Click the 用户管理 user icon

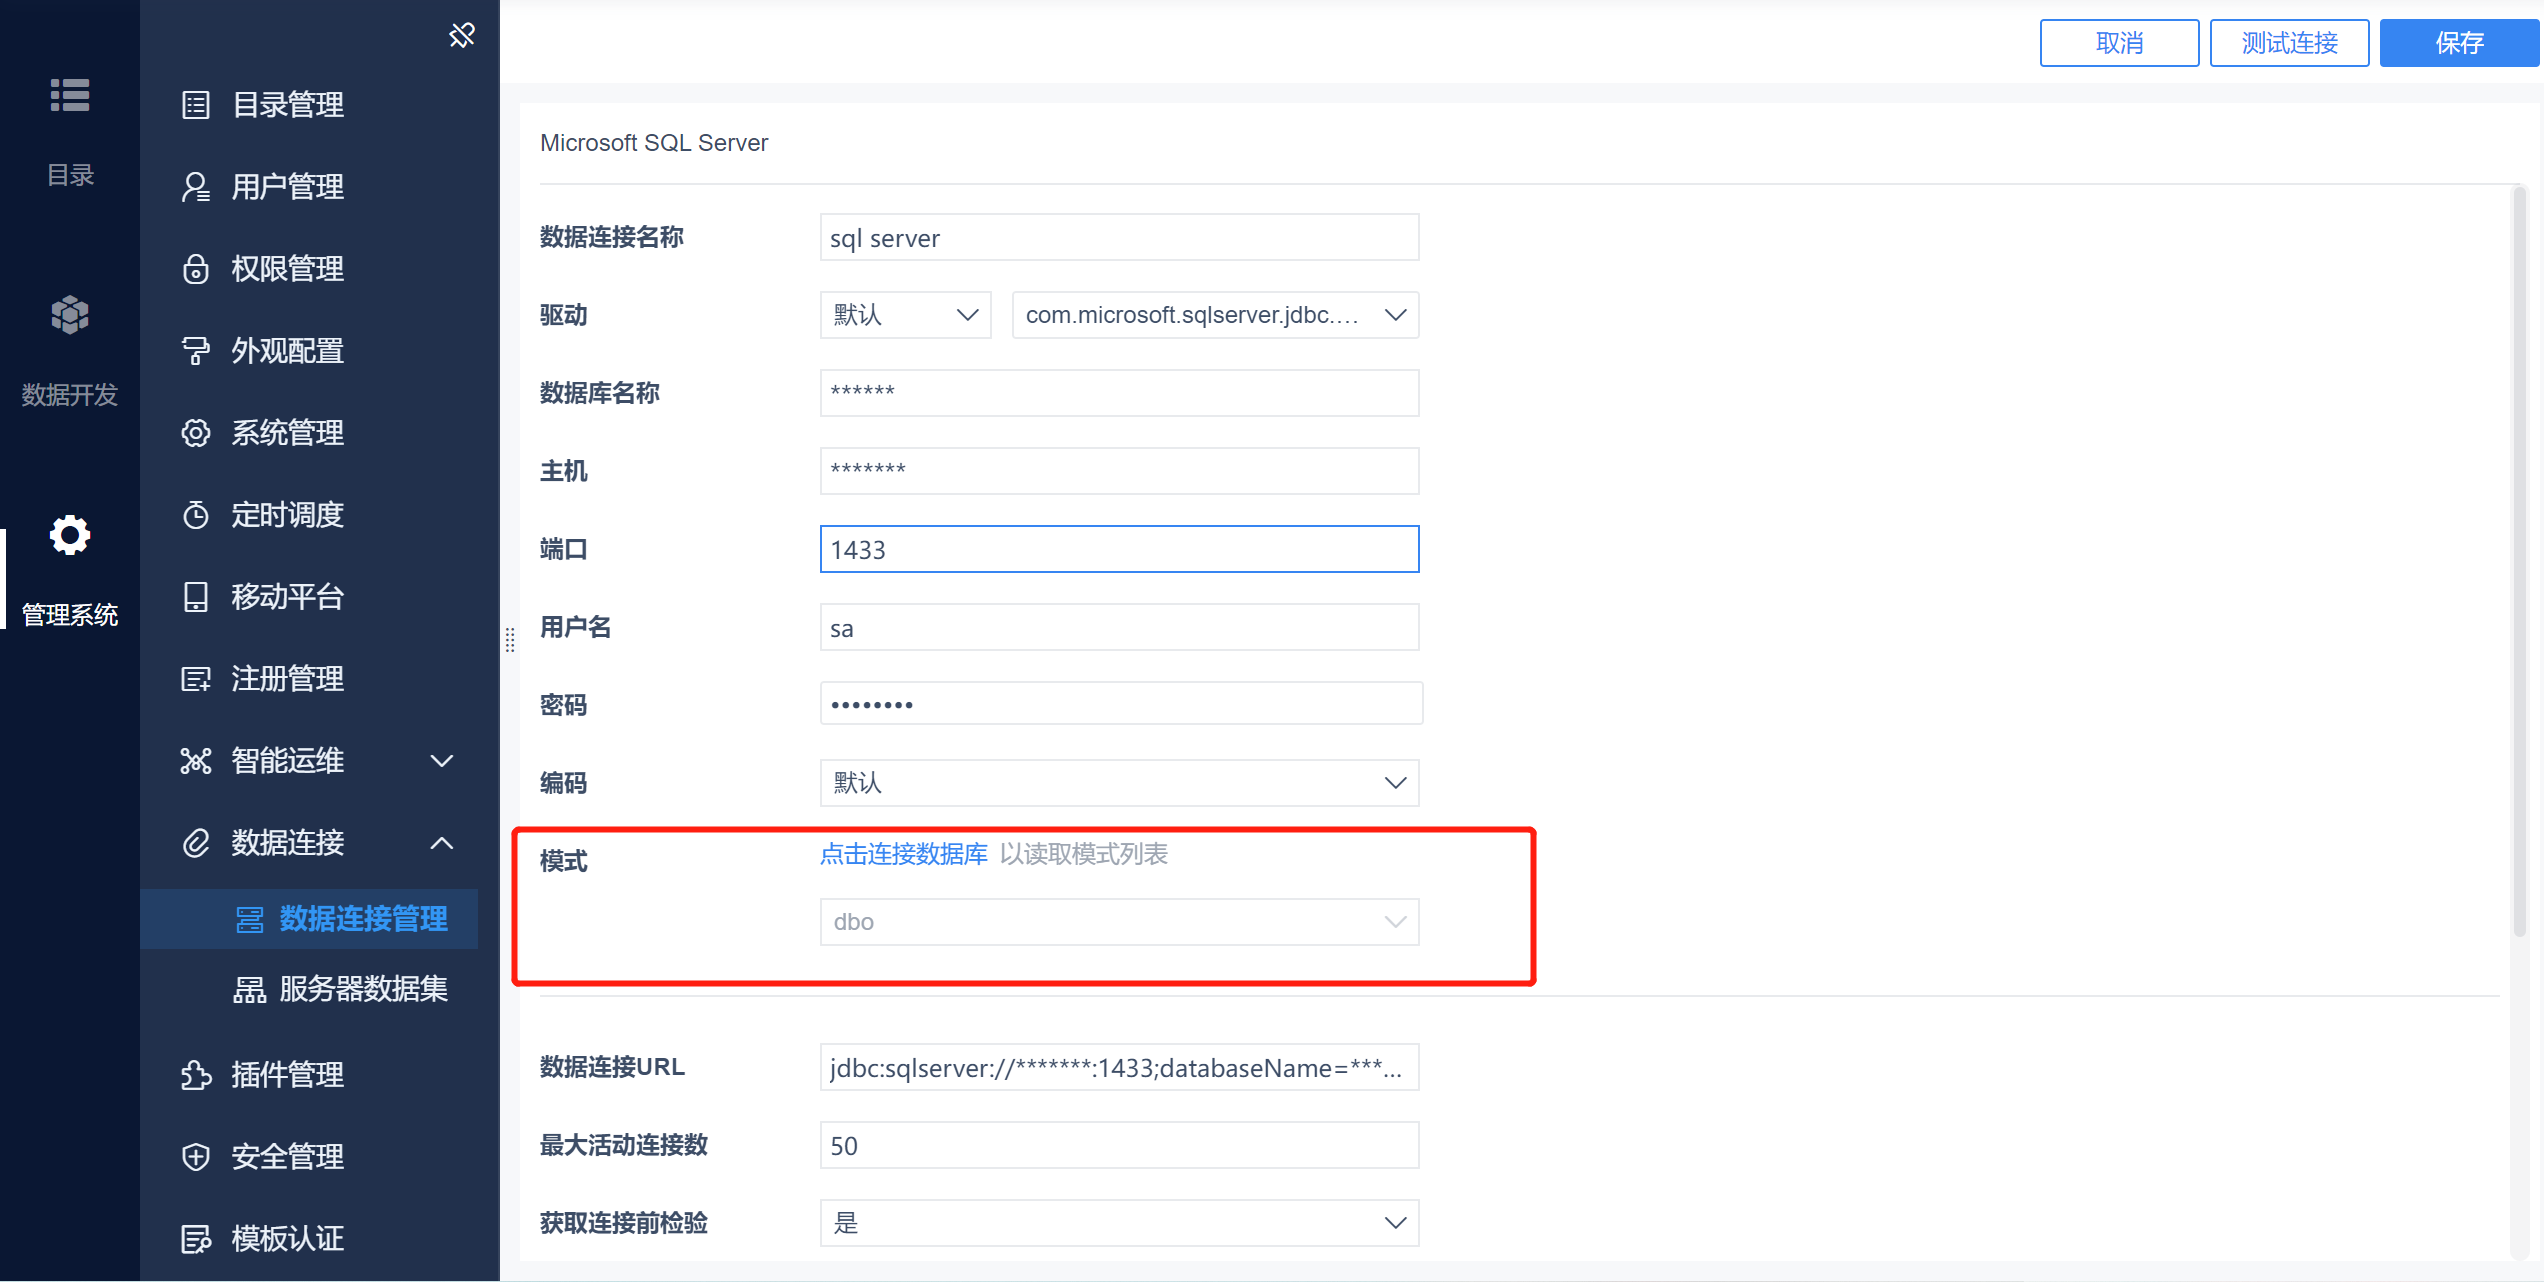[x=196, y=187]
